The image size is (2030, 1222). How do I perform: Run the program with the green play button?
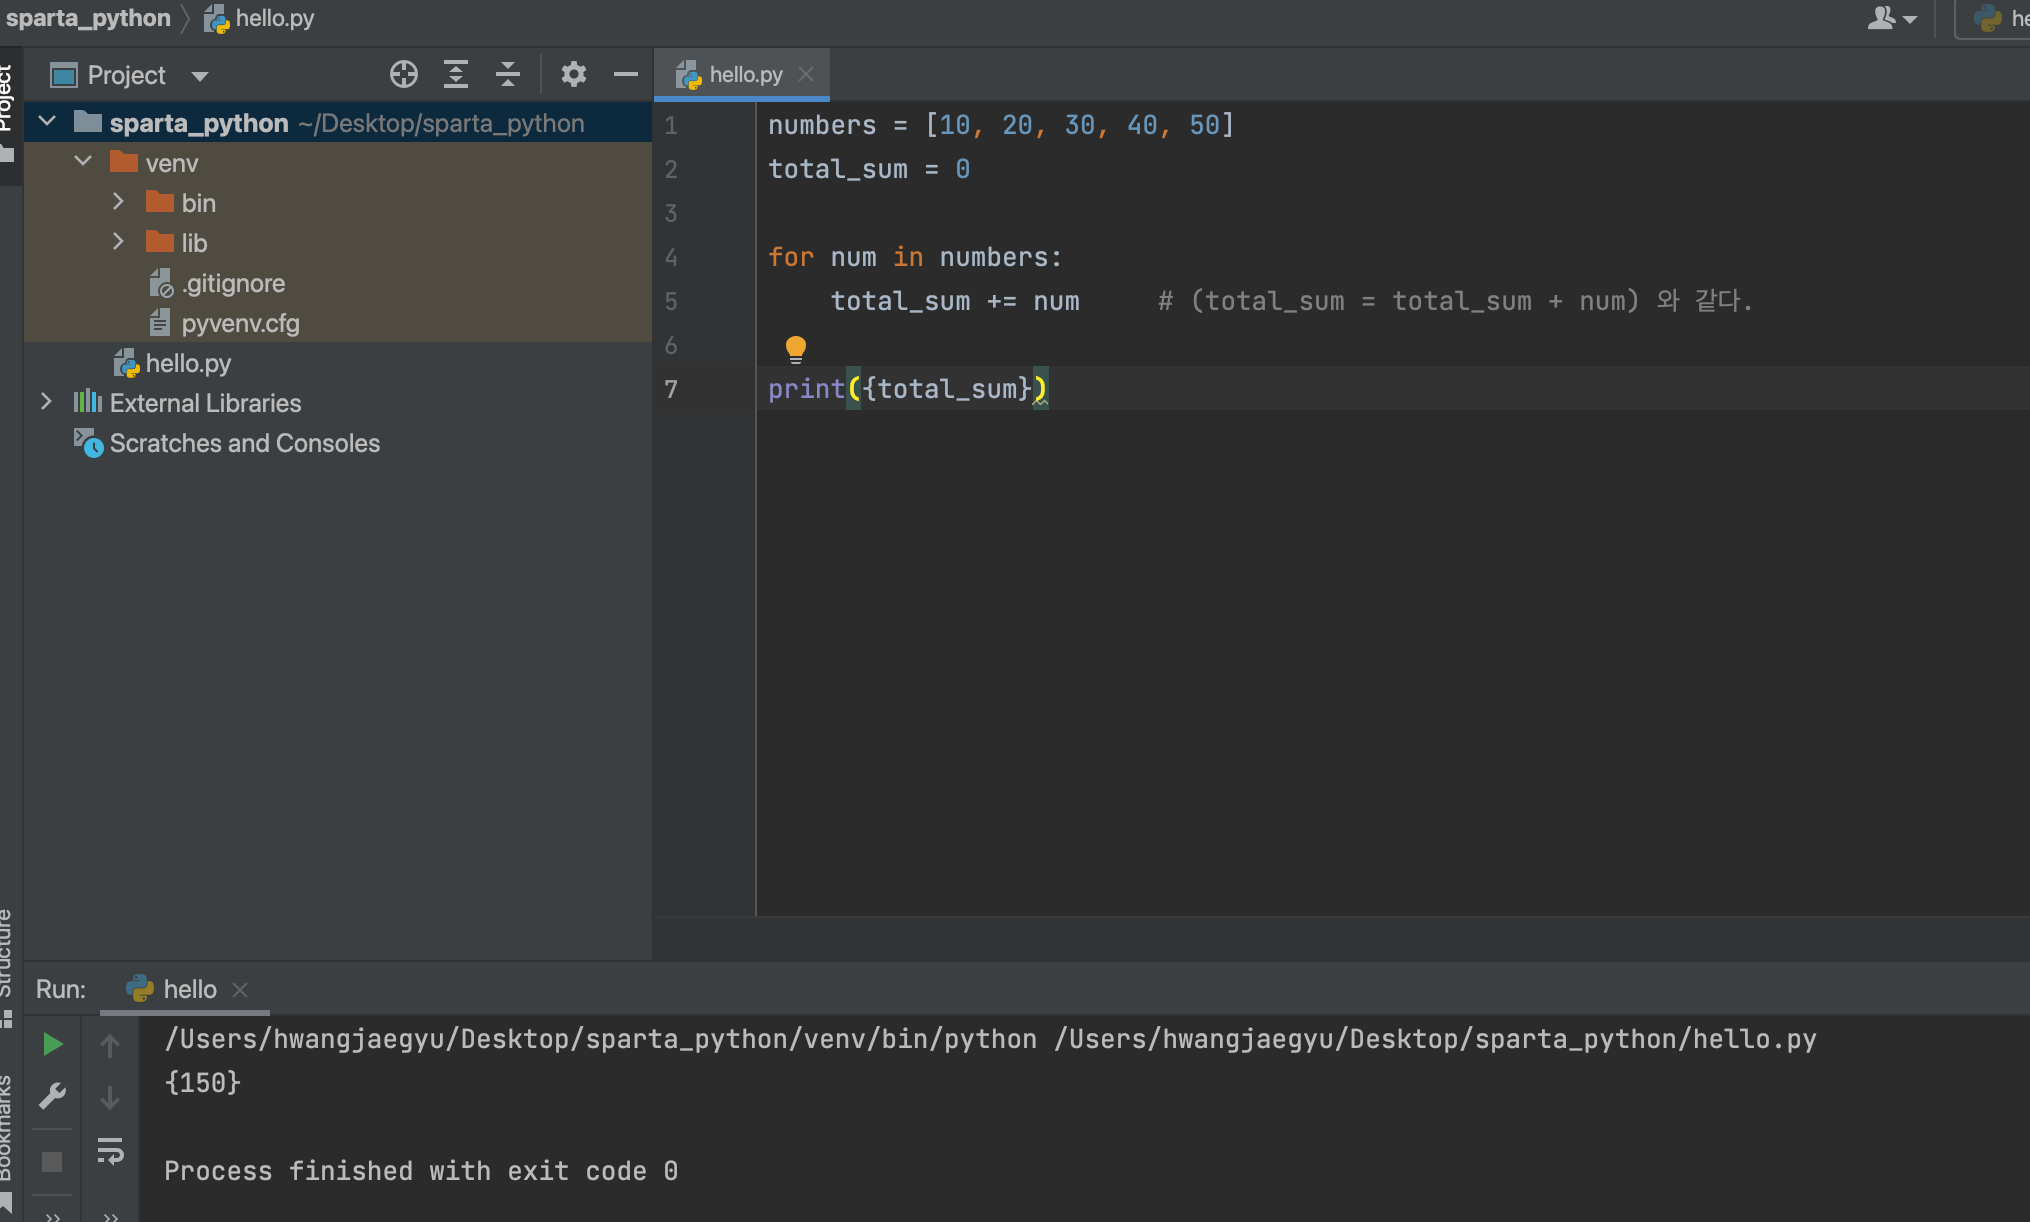coord(53,1045)
